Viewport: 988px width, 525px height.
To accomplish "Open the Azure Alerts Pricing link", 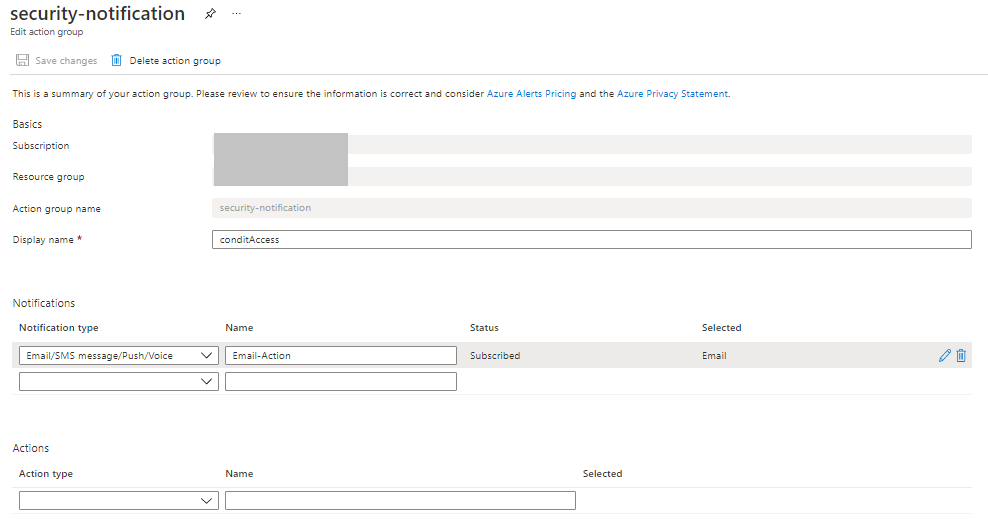I will (531, 94).
